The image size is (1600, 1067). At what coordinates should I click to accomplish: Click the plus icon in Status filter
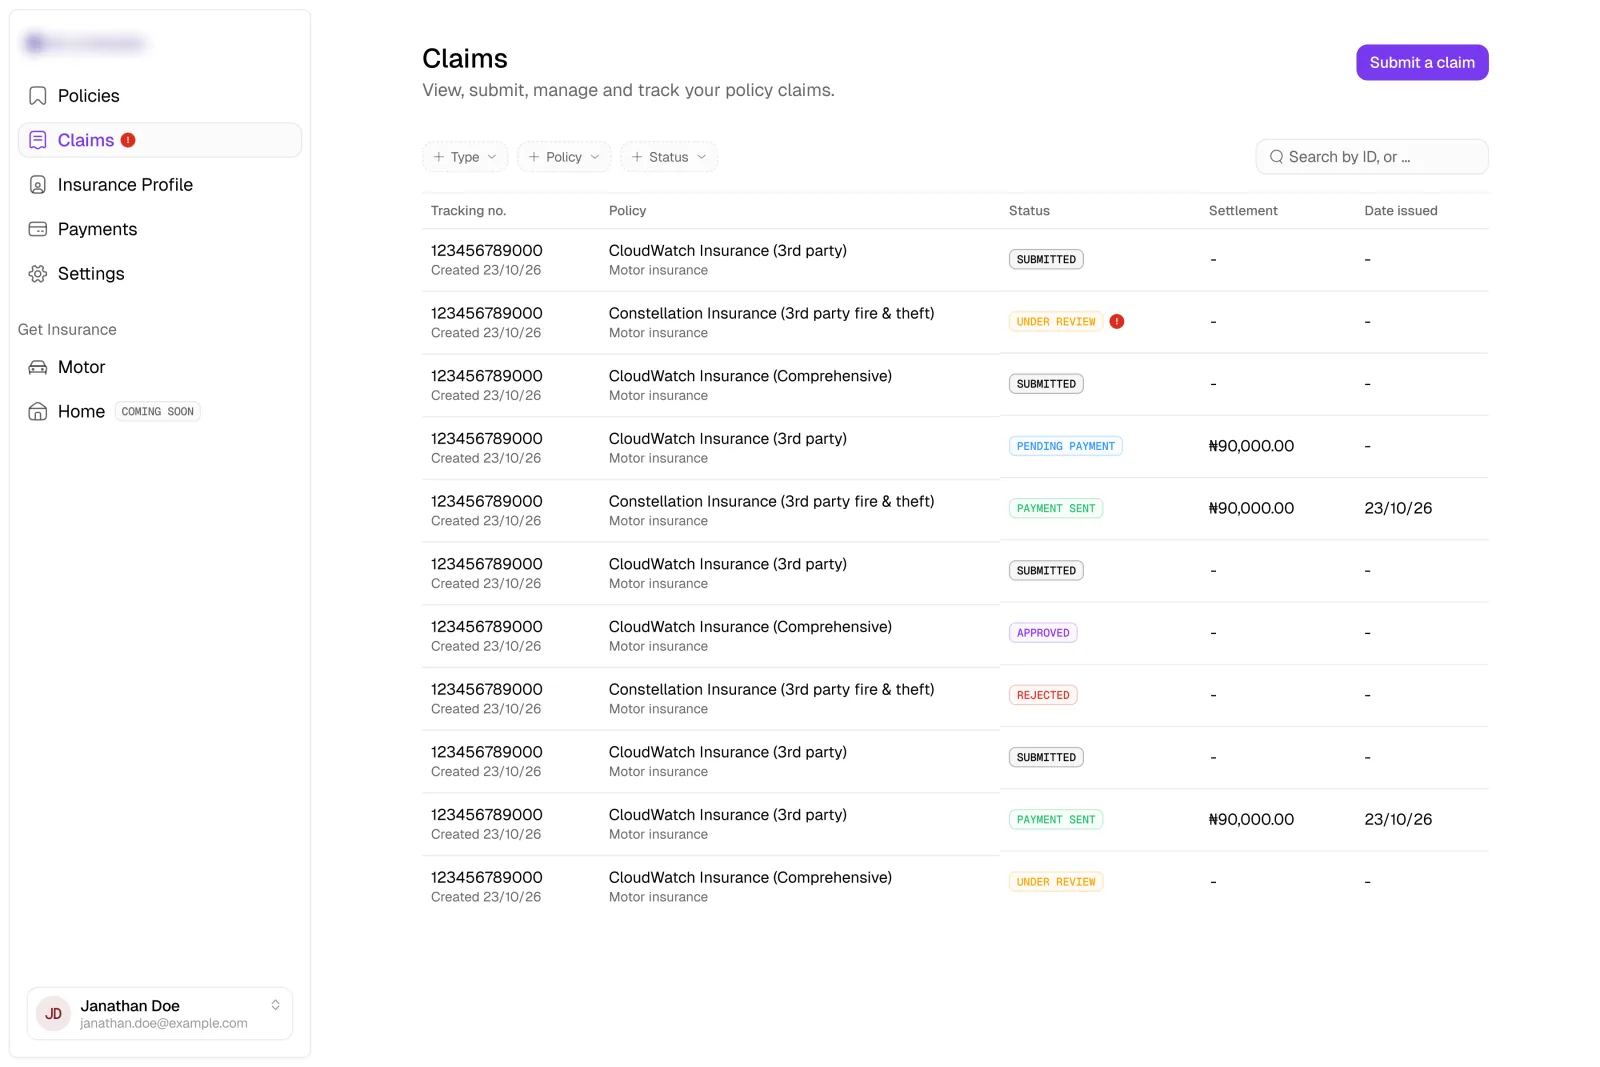637,157
